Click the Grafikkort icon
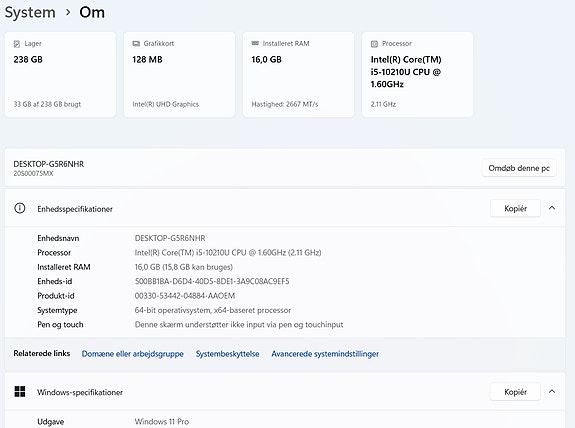The image size is (575, 428). [x=136, y=44]
